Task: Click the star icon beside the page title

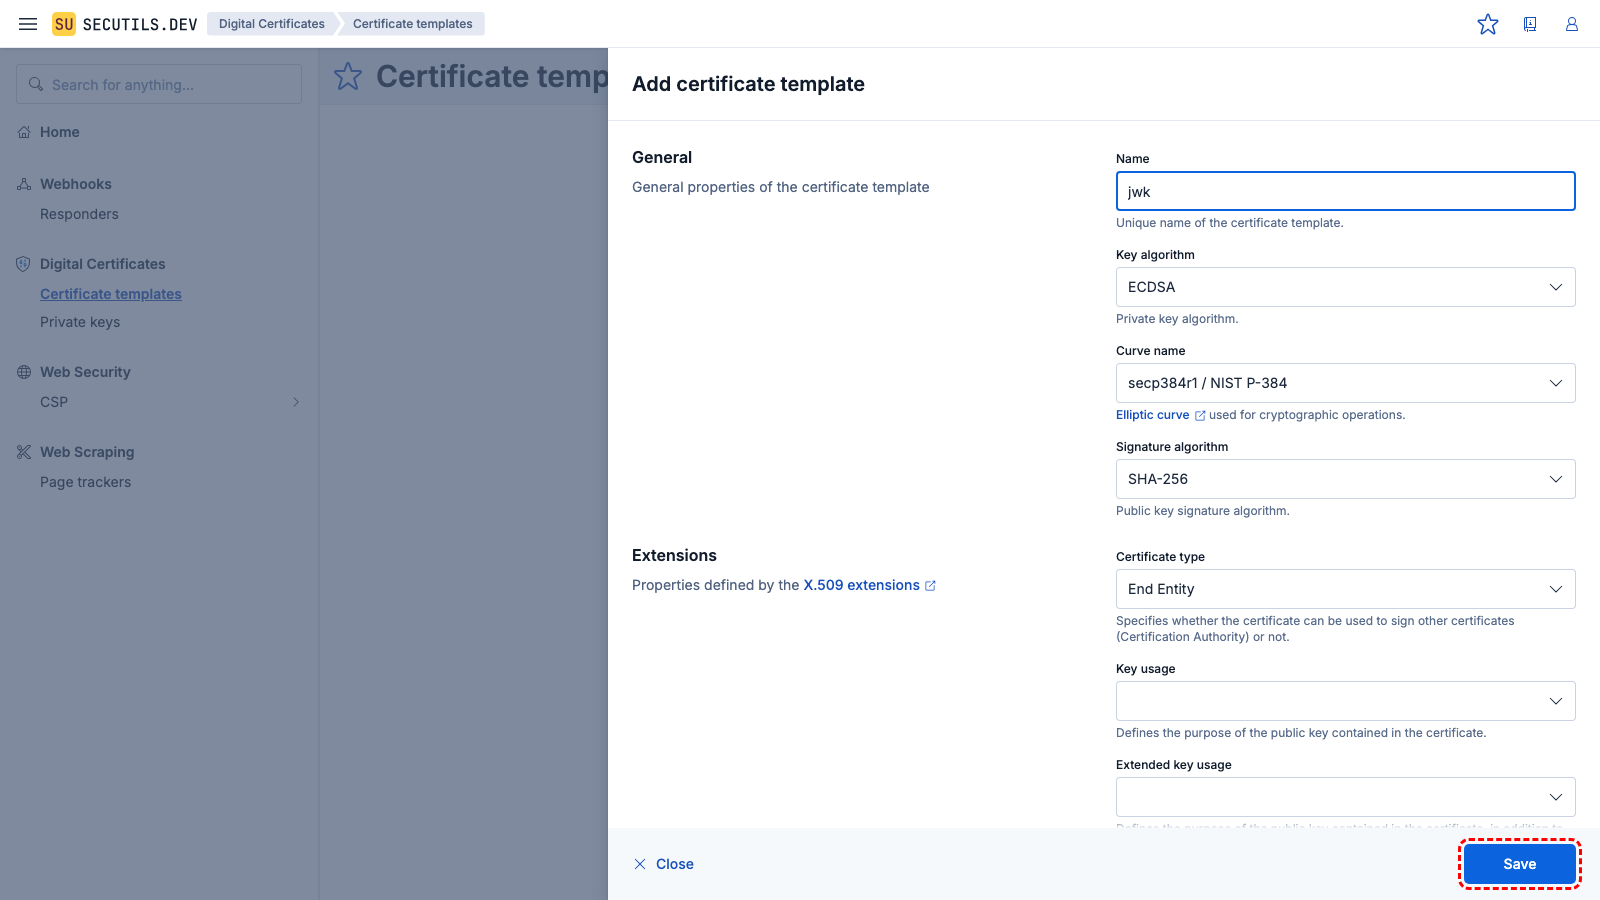Action: click(x=348, y=76)
